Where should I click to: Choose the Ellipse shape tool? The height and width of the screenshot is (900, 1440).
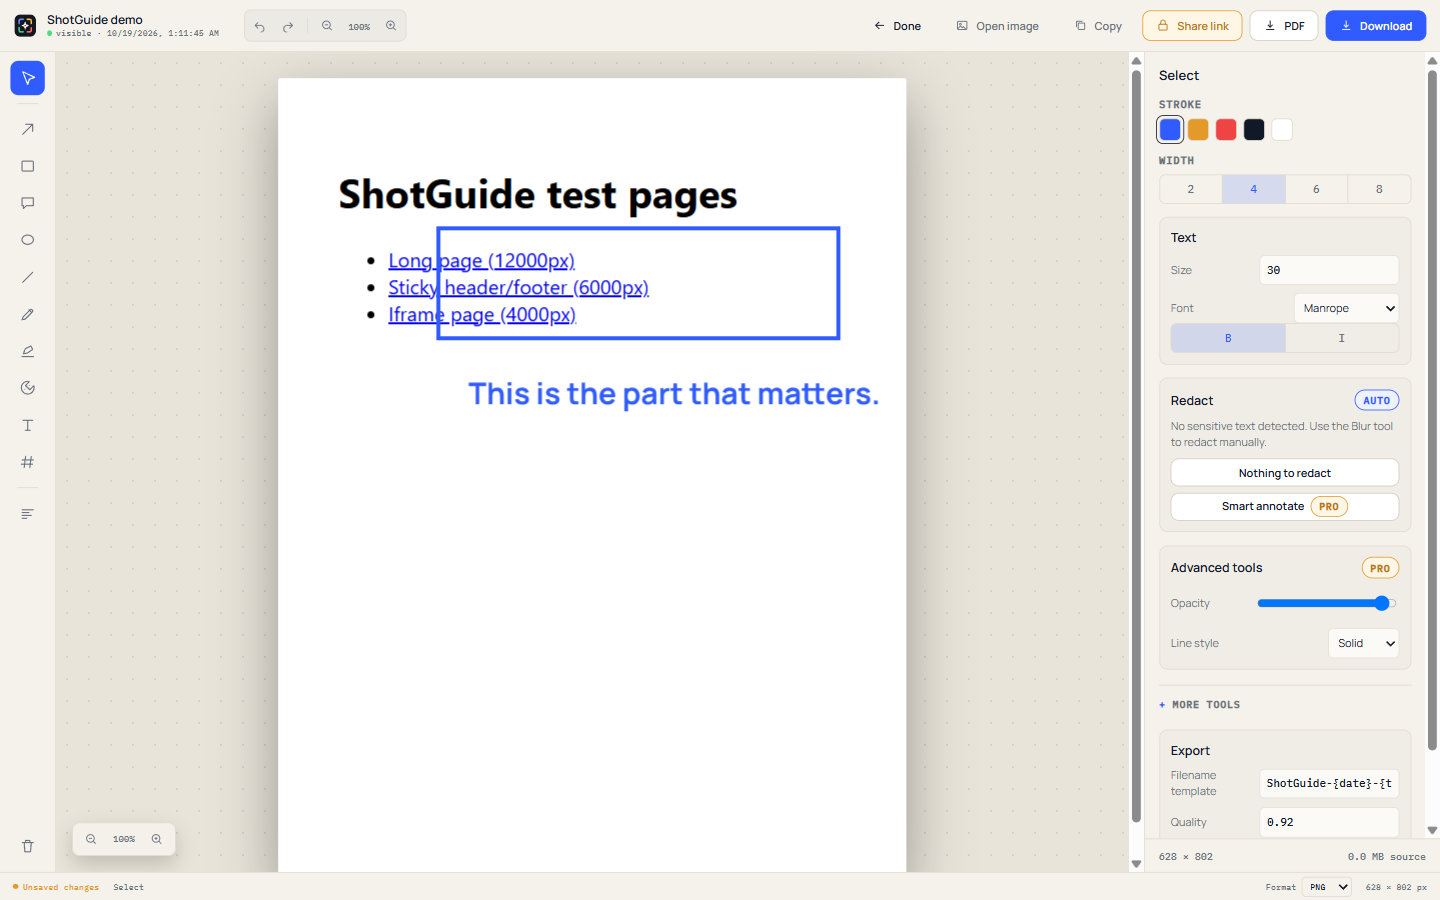tap(27, 240)
